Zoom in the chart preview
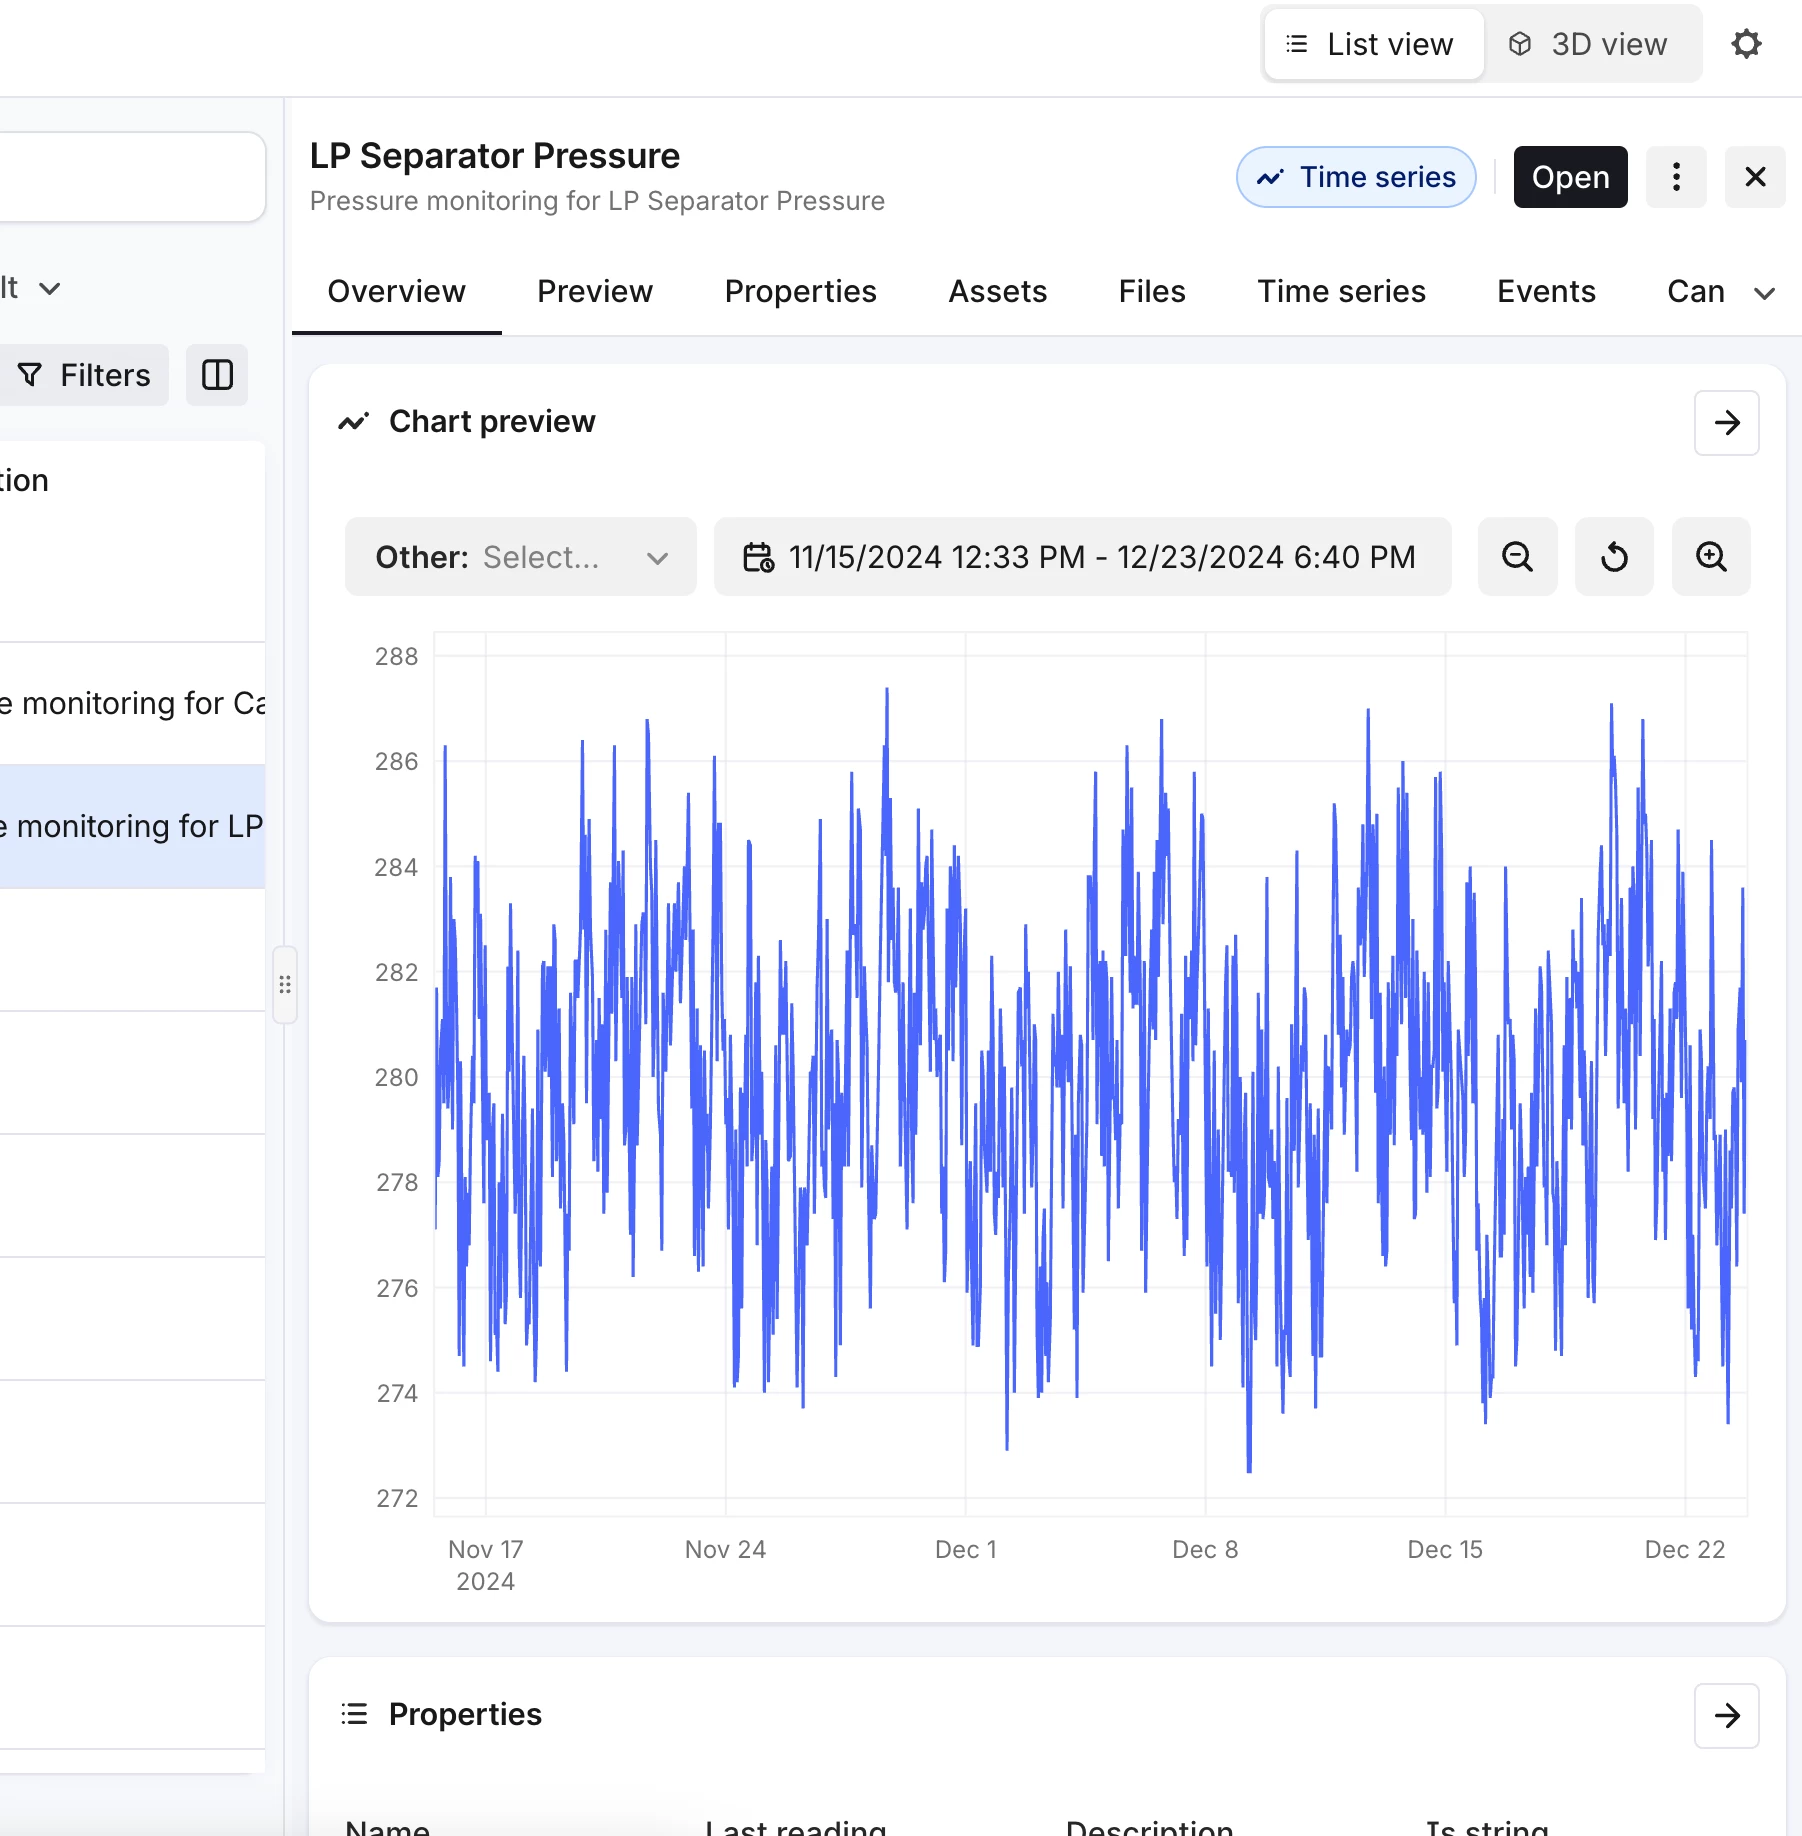 (1711, 557)
